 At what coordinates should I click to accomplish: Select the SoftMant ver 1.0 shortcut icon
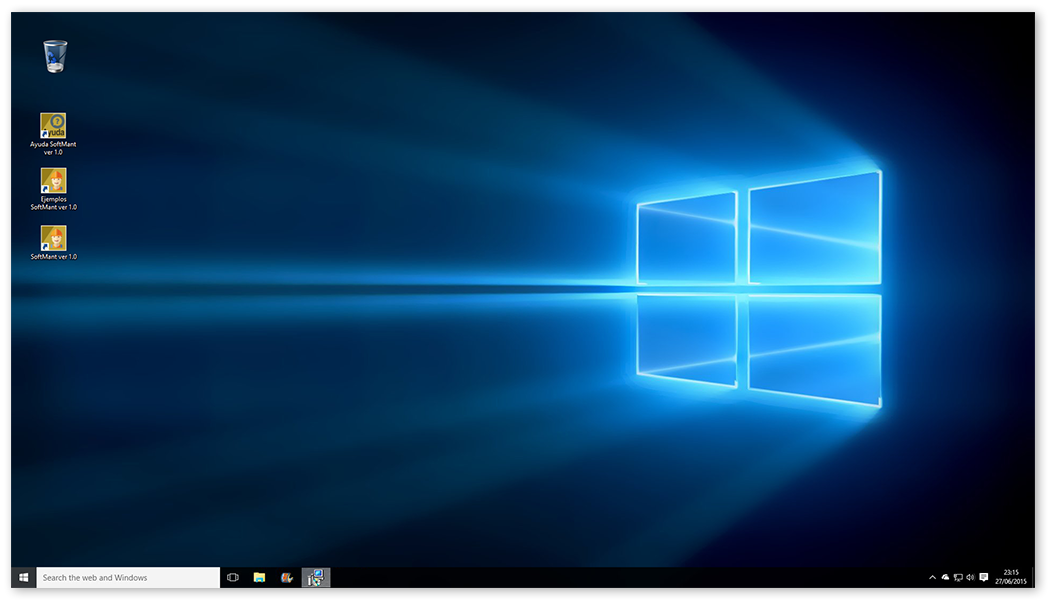pos(53,238)
